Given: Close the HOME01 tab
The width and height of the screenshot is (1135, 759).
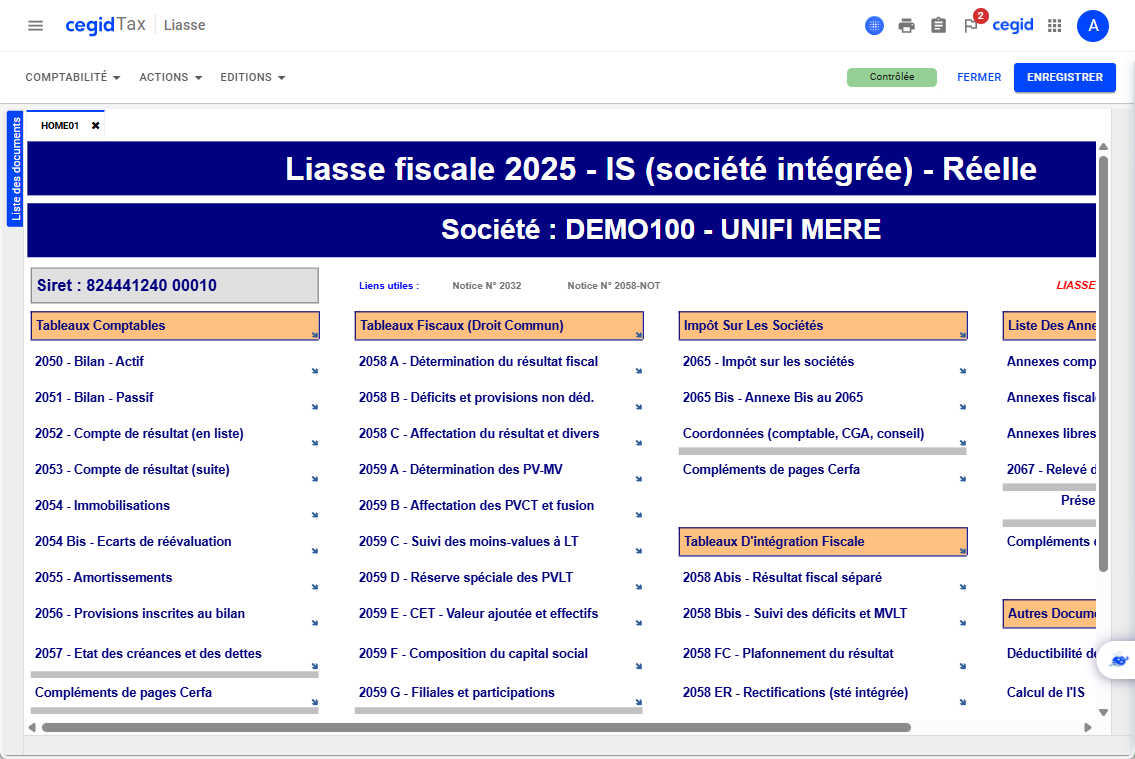Looking at the screenshot, I should [95, 125].
